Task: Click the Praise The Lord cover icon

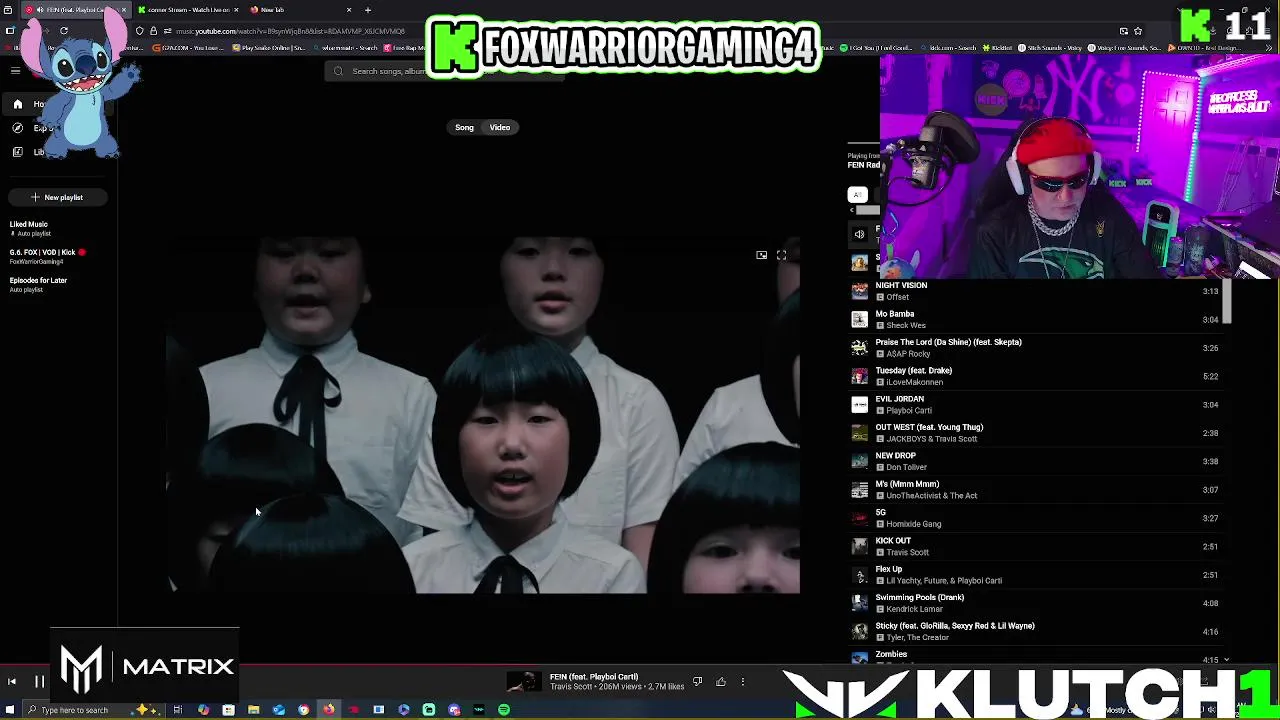Action: coord(859,348)
